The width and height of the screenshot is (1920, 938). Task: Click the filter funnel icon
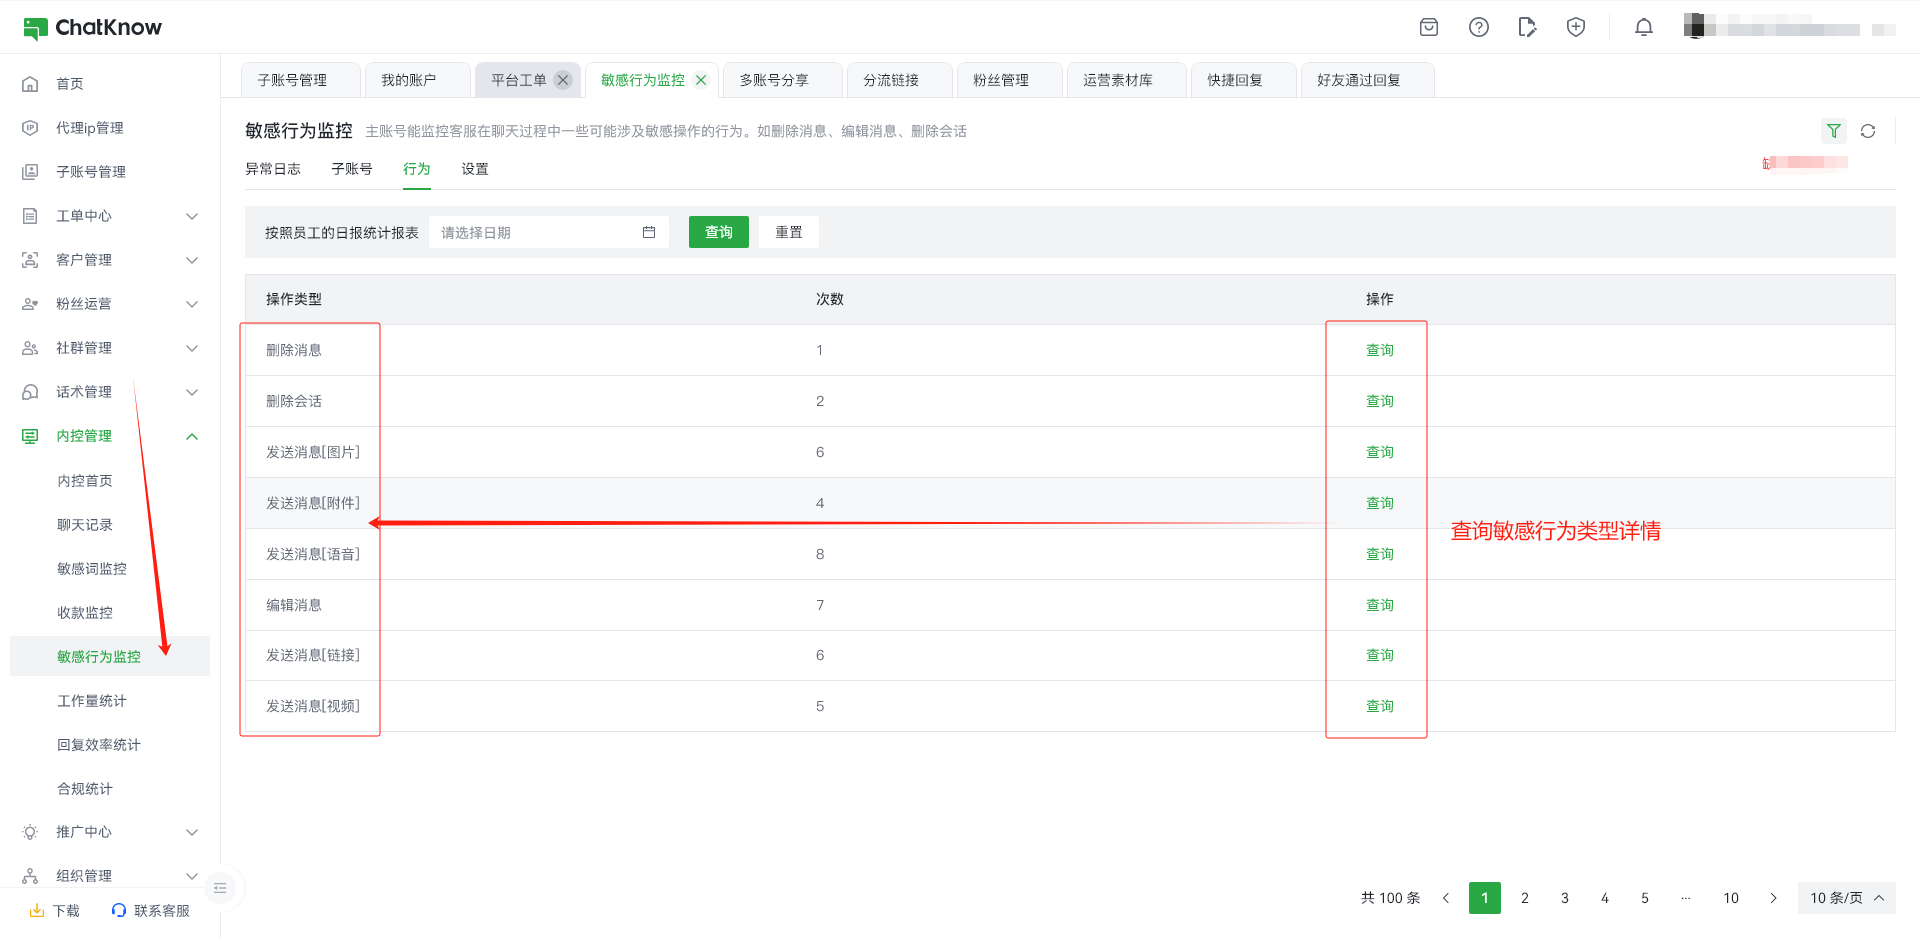coord(1833,131)
